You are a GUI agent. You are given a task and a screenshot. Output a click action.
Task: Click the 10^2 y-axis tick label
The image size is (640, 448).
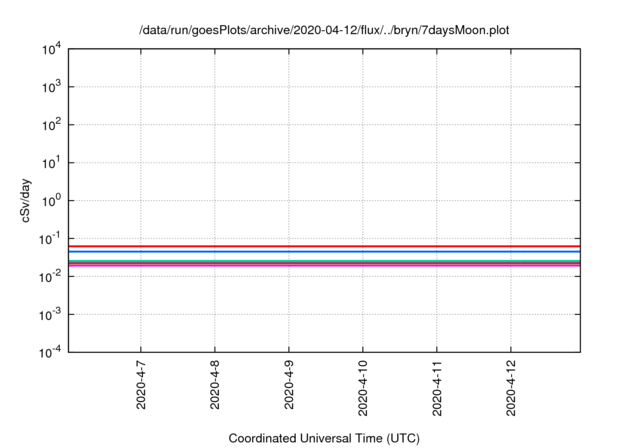(x=51, y=125)
